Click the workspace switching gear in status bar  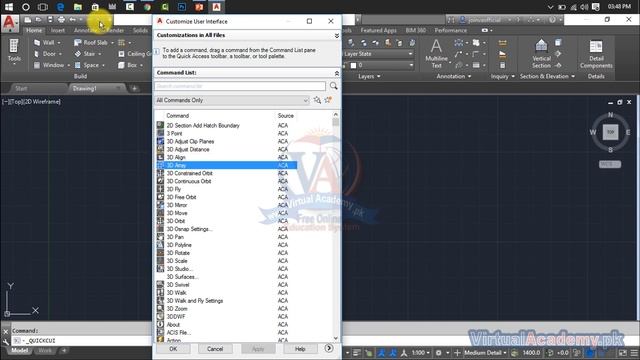click(438, 353)
